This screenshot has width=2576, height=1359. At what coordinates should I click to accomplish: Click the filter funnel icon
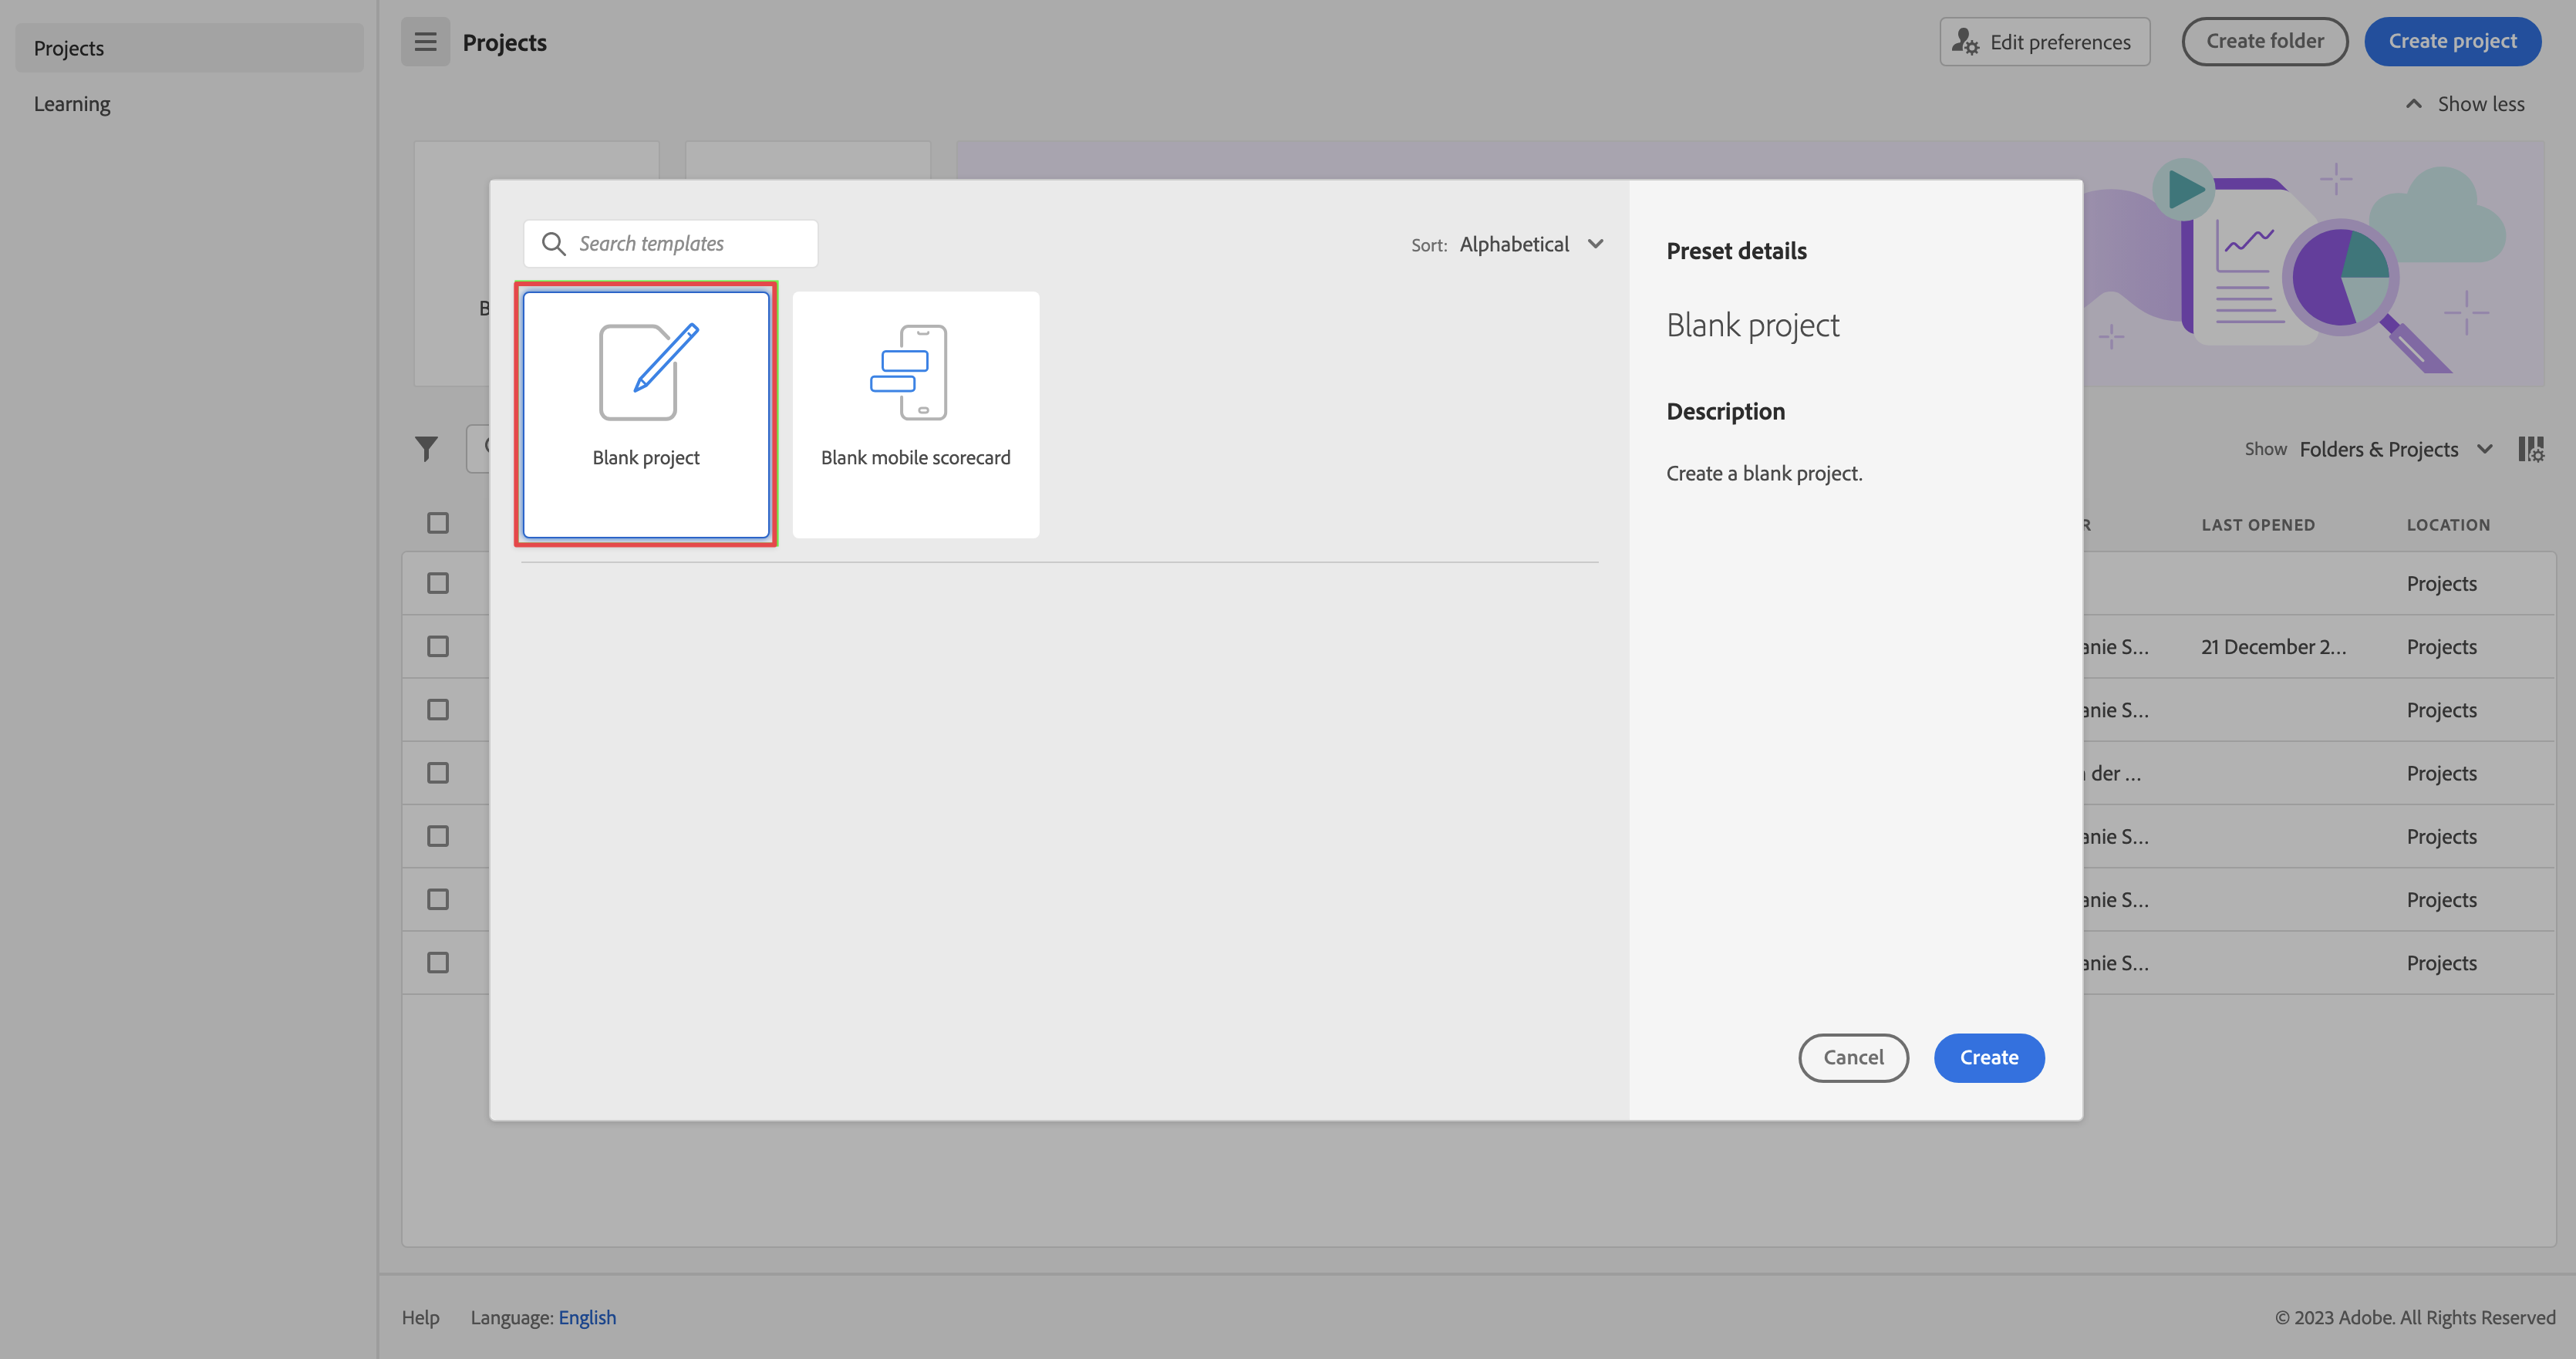coord(427,449)
